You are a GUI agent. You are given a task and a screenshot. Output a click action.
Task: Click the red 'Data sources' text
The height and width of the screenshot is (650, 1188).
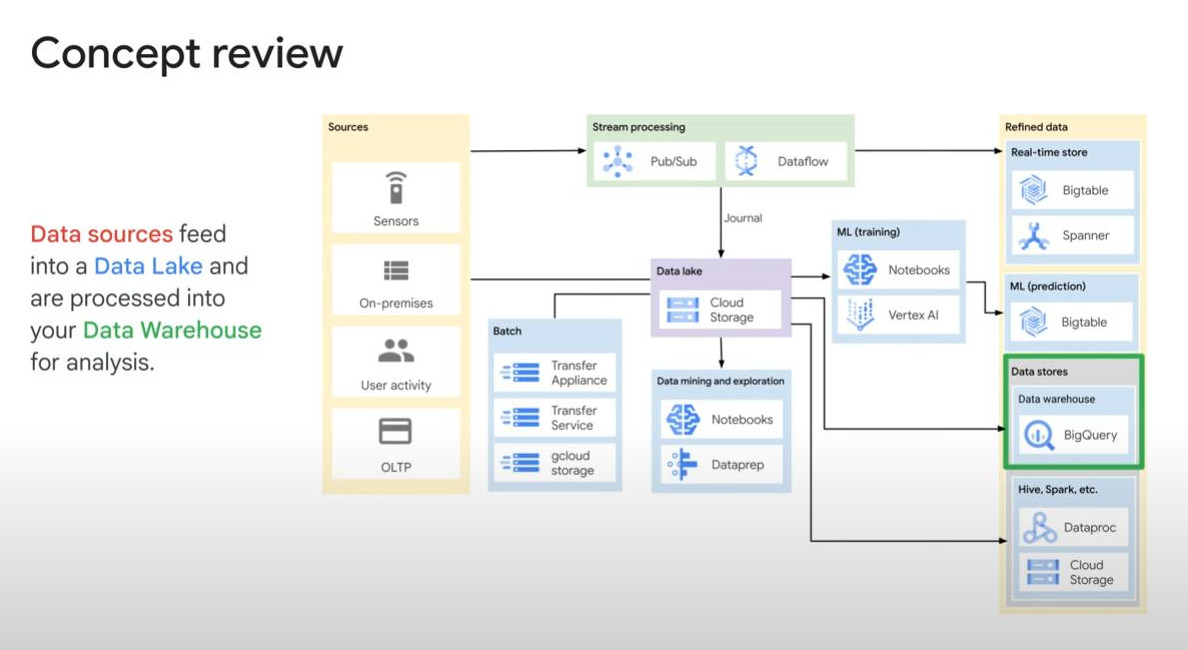[102, 234]
